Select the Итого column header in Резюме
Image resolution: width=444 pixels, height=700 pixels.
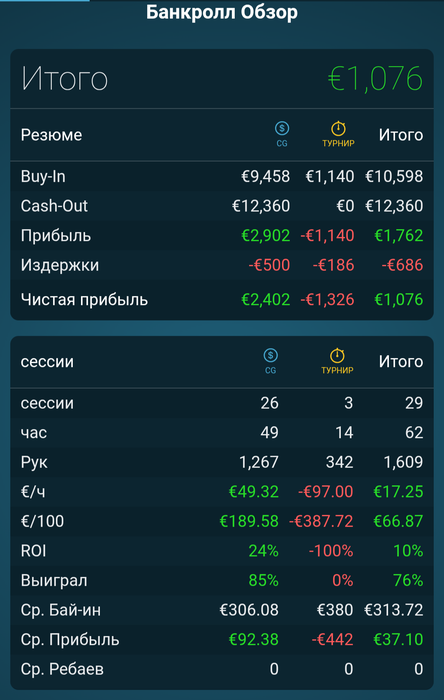coord(401,135)
